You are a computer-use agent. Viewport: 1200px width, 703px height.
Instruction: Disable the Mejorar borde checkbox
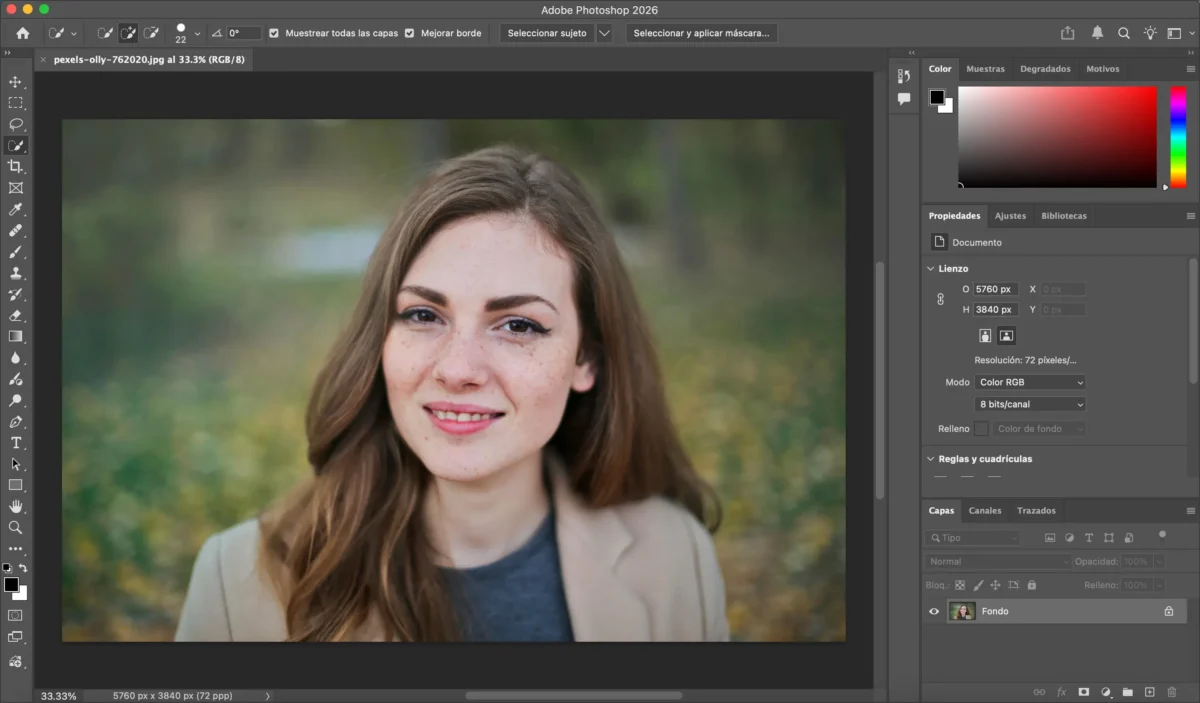pos(409,33)
